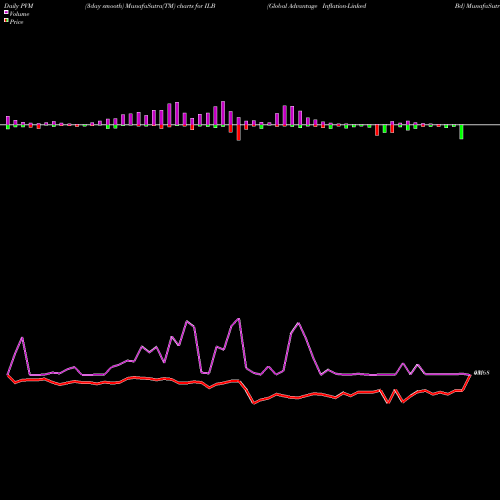Click the "(3day smooth) MunafaSutra(TM) charts for ILB" heading
Viewport: 500px width, 500px height.
click(x=150, y=6)
